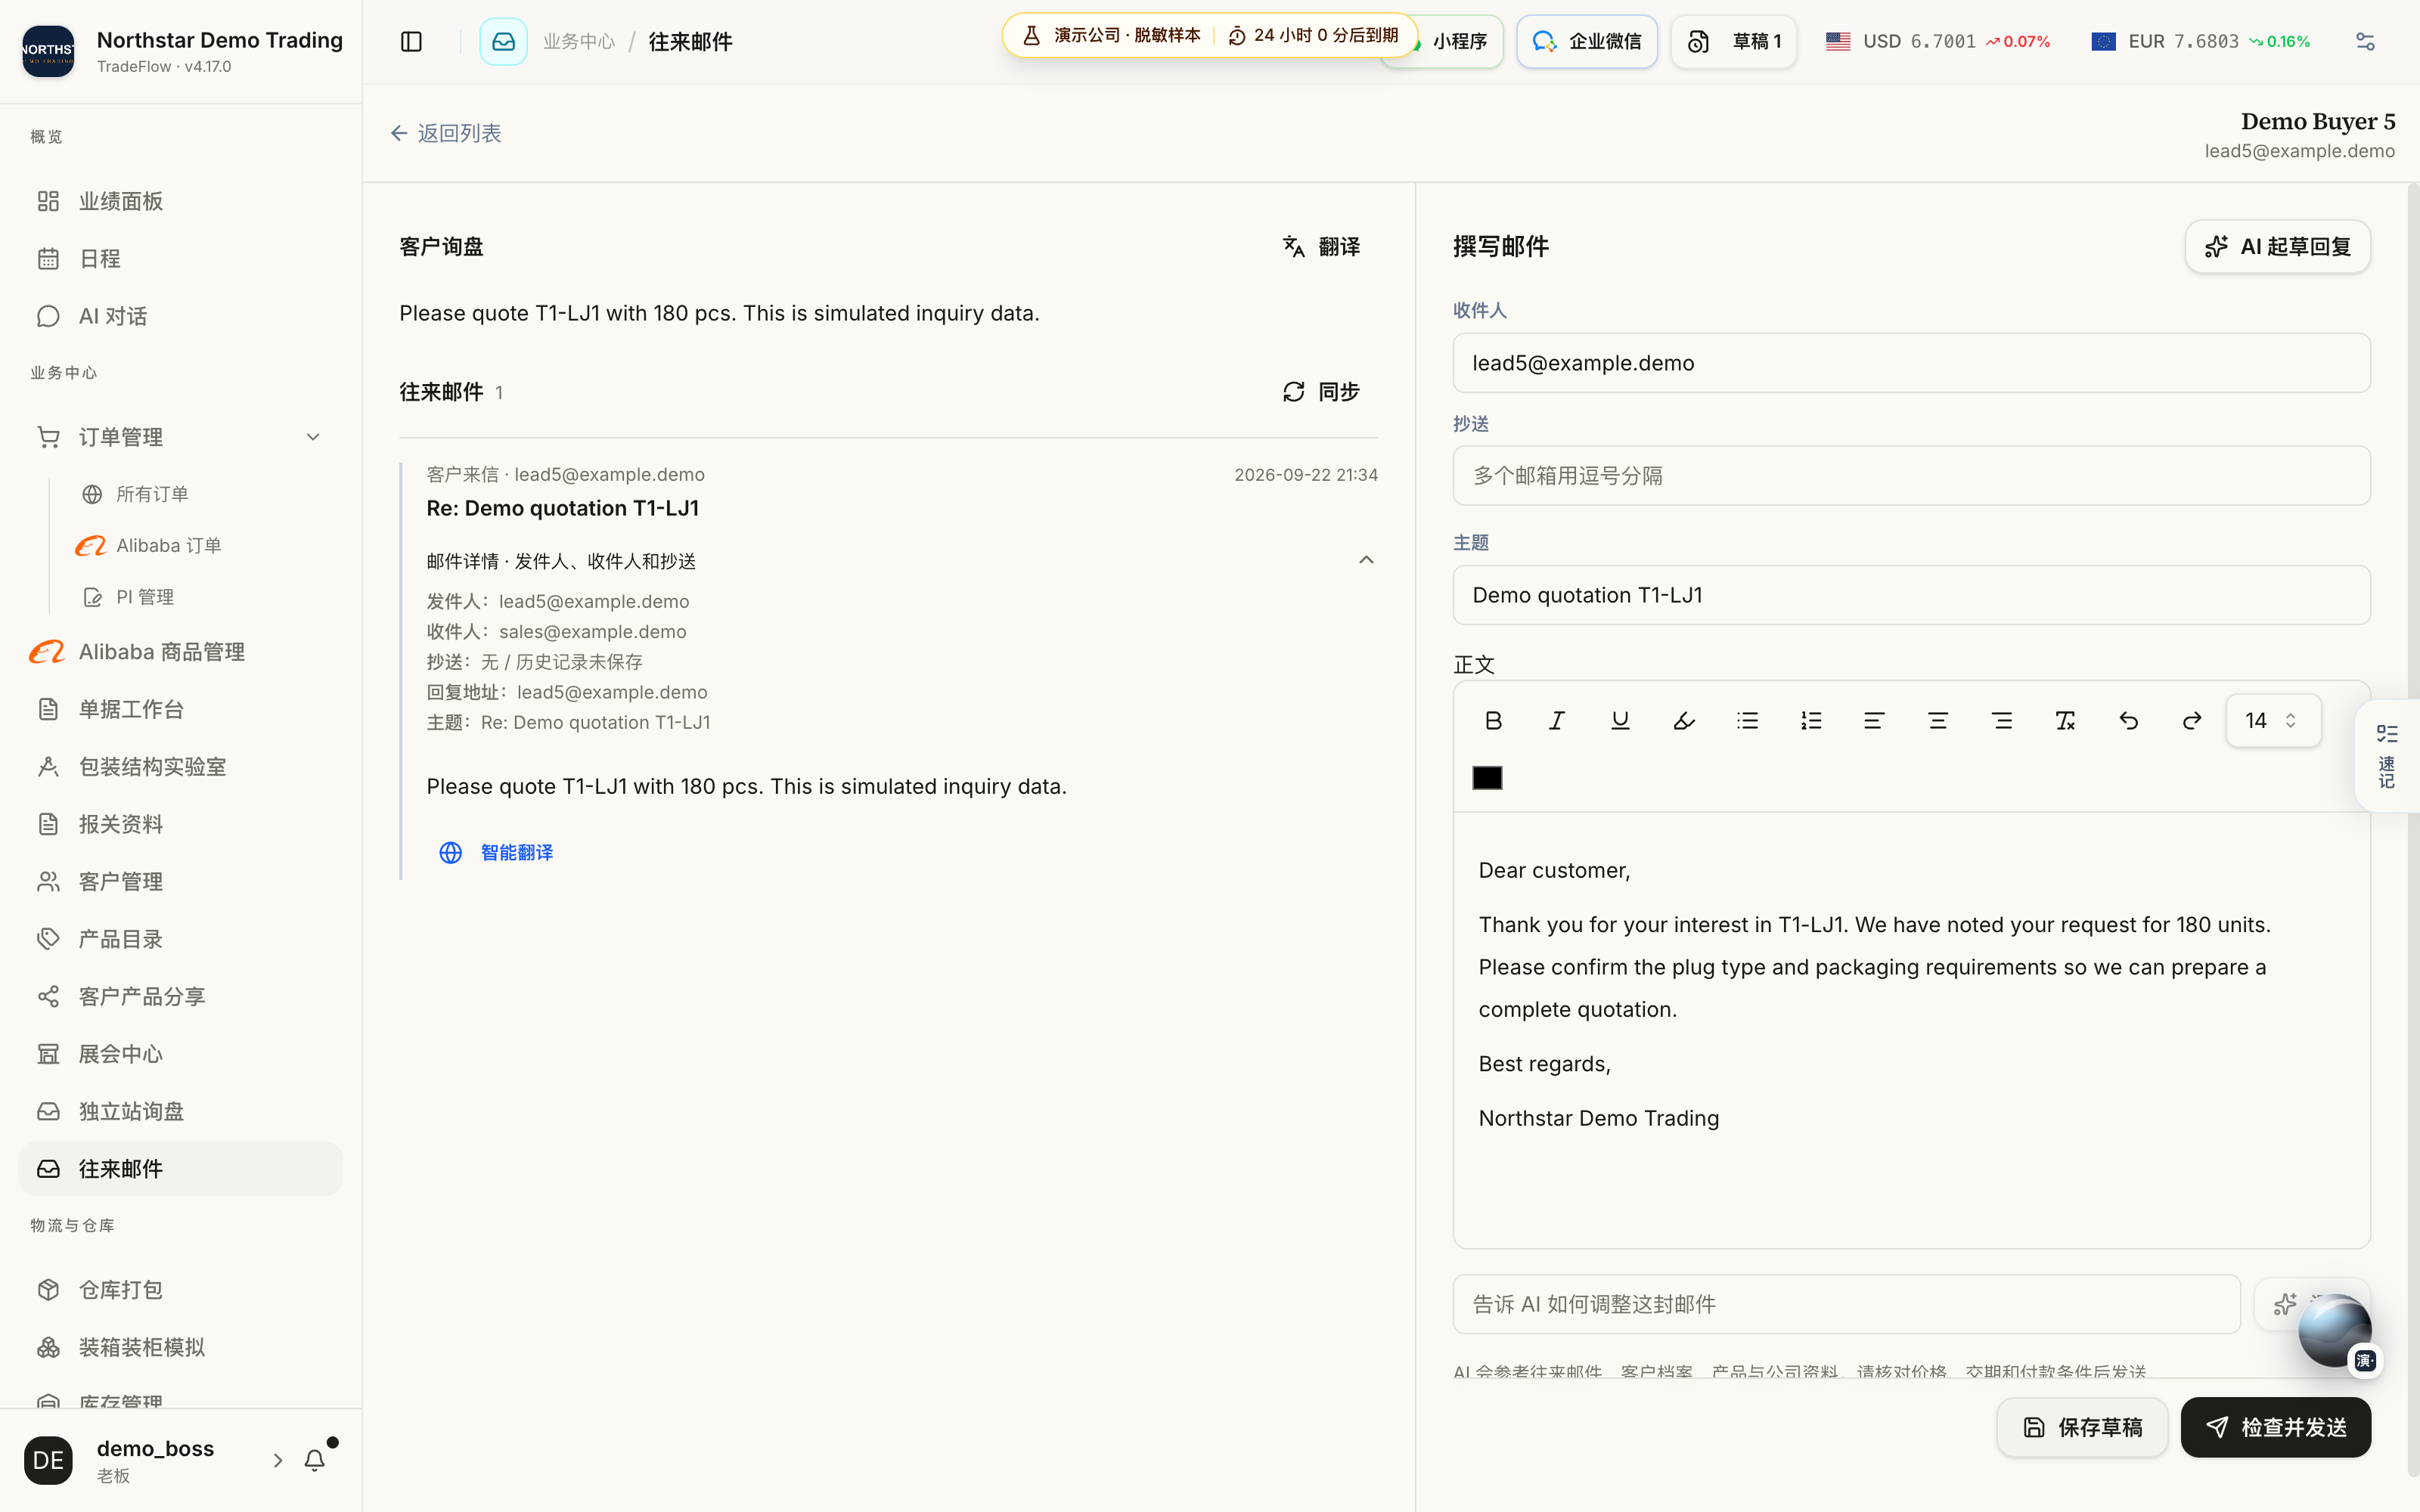Open the black text color swatch
This screenshot has width=2420, height=1512.
[x=1487, y=778]
